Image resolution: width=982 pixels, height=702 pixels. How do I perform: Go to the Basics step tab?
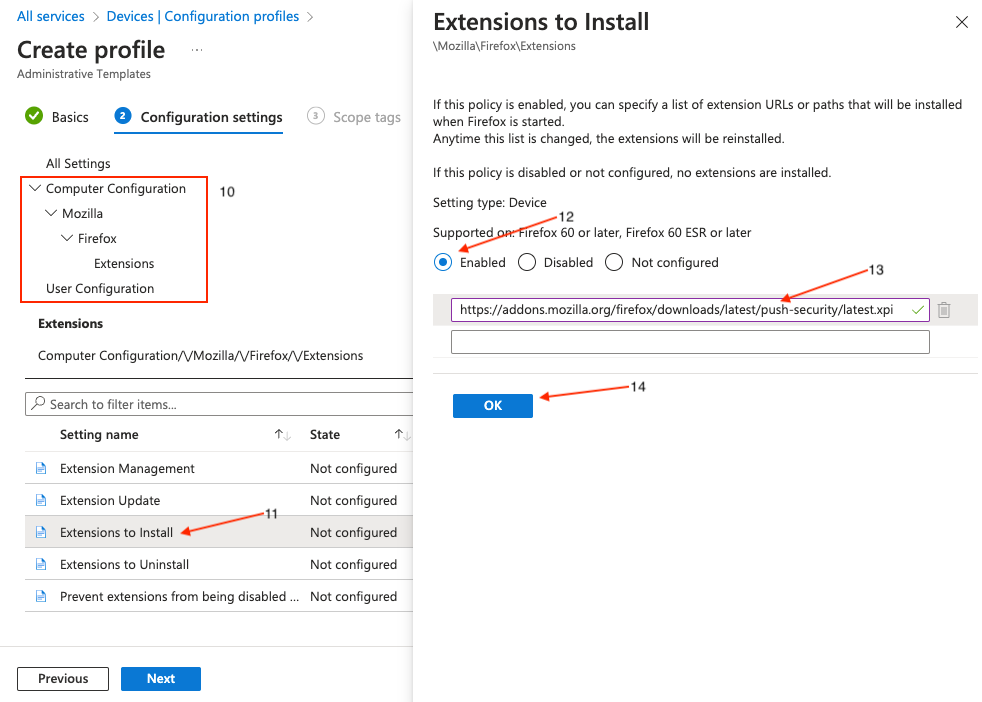point(57,117)
